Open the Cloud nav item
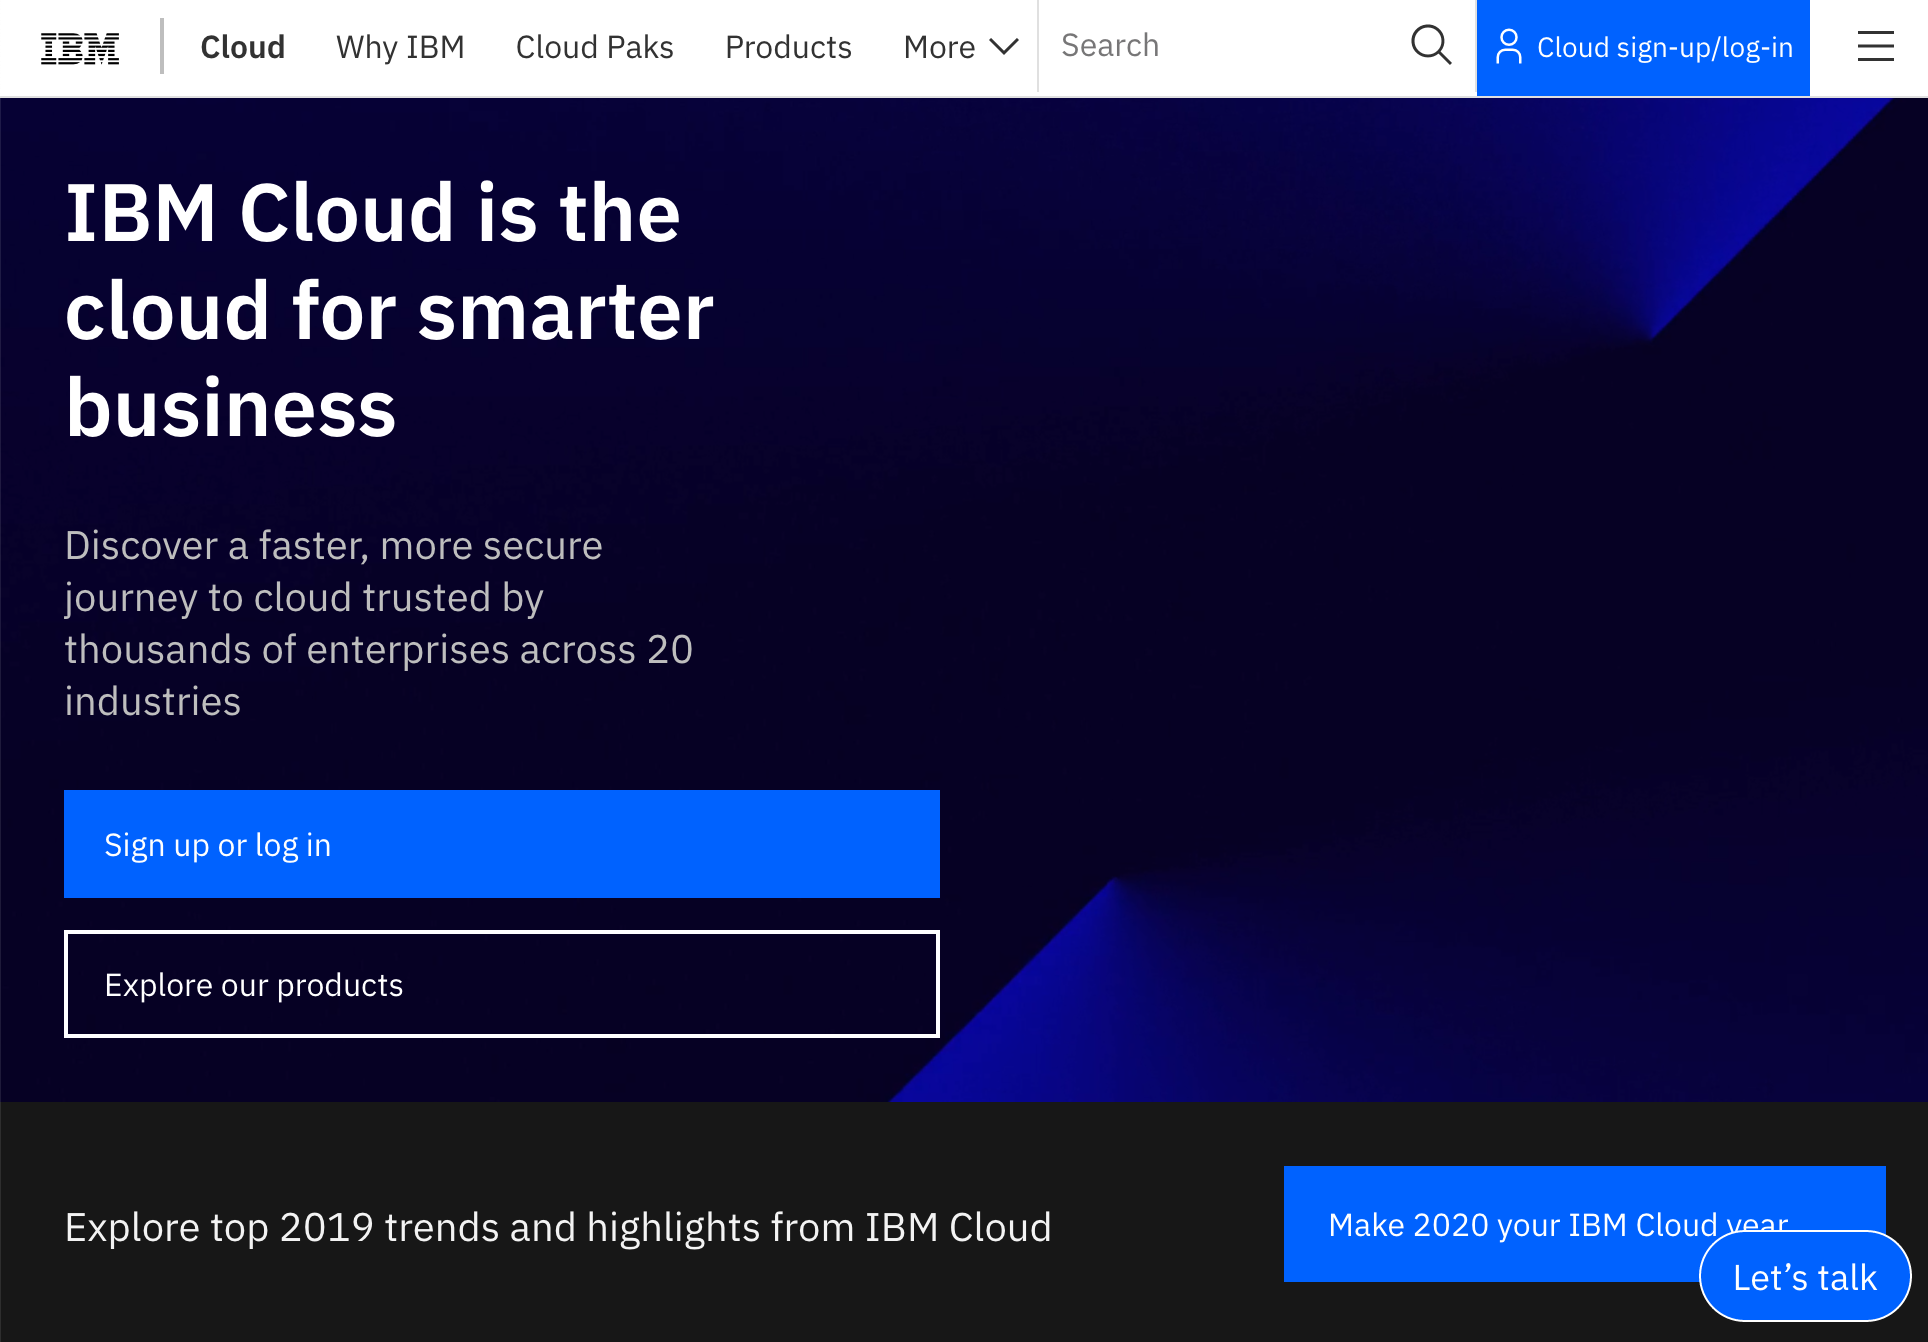 (242, 47)
